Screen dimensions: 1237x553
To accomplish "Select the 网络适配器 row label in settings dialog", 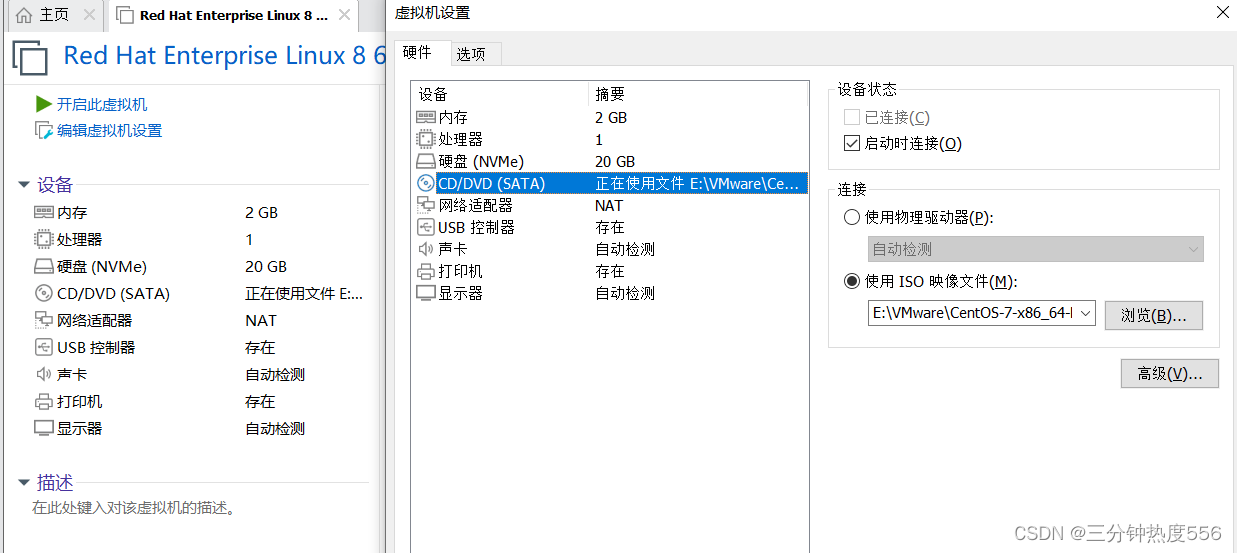I will coord(475,205).
